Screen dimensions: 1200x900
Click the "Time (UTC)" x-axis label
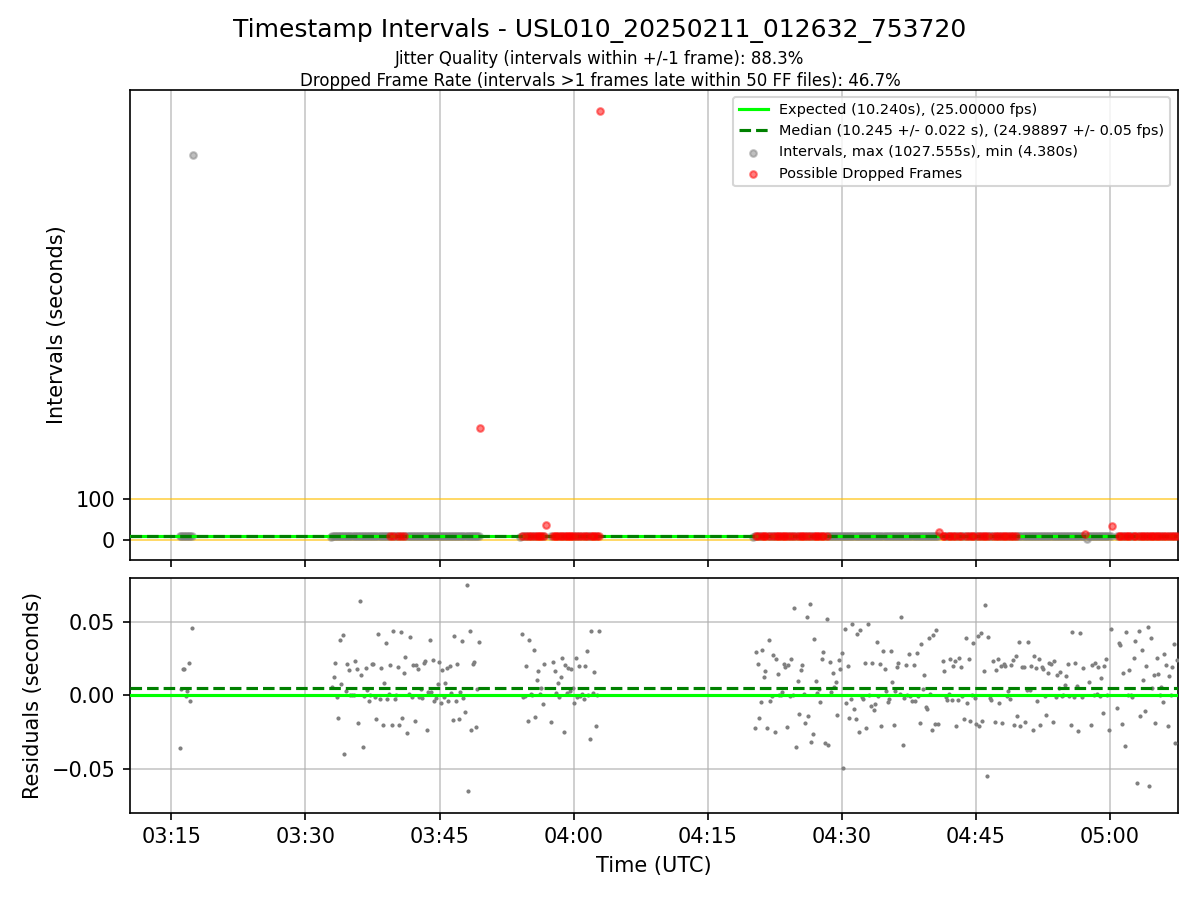click(653, 865)
